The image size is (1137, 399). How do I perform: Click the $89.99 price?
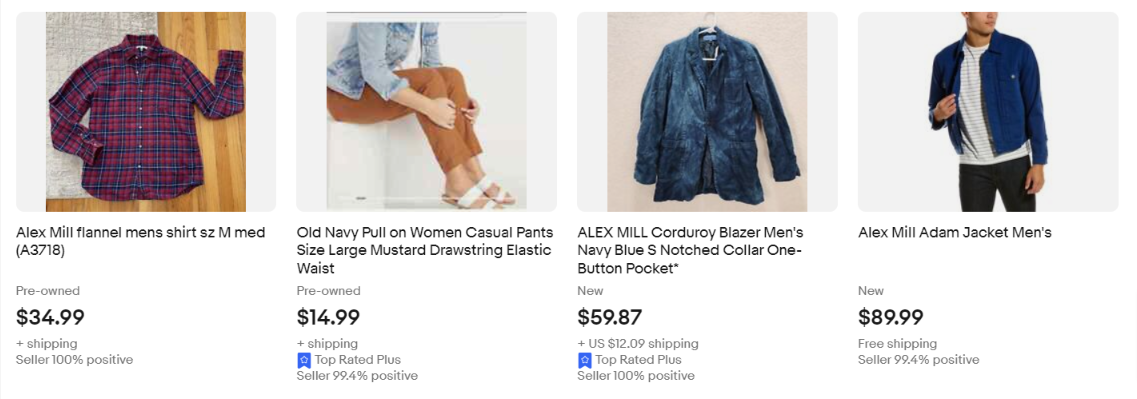(890, 318)
